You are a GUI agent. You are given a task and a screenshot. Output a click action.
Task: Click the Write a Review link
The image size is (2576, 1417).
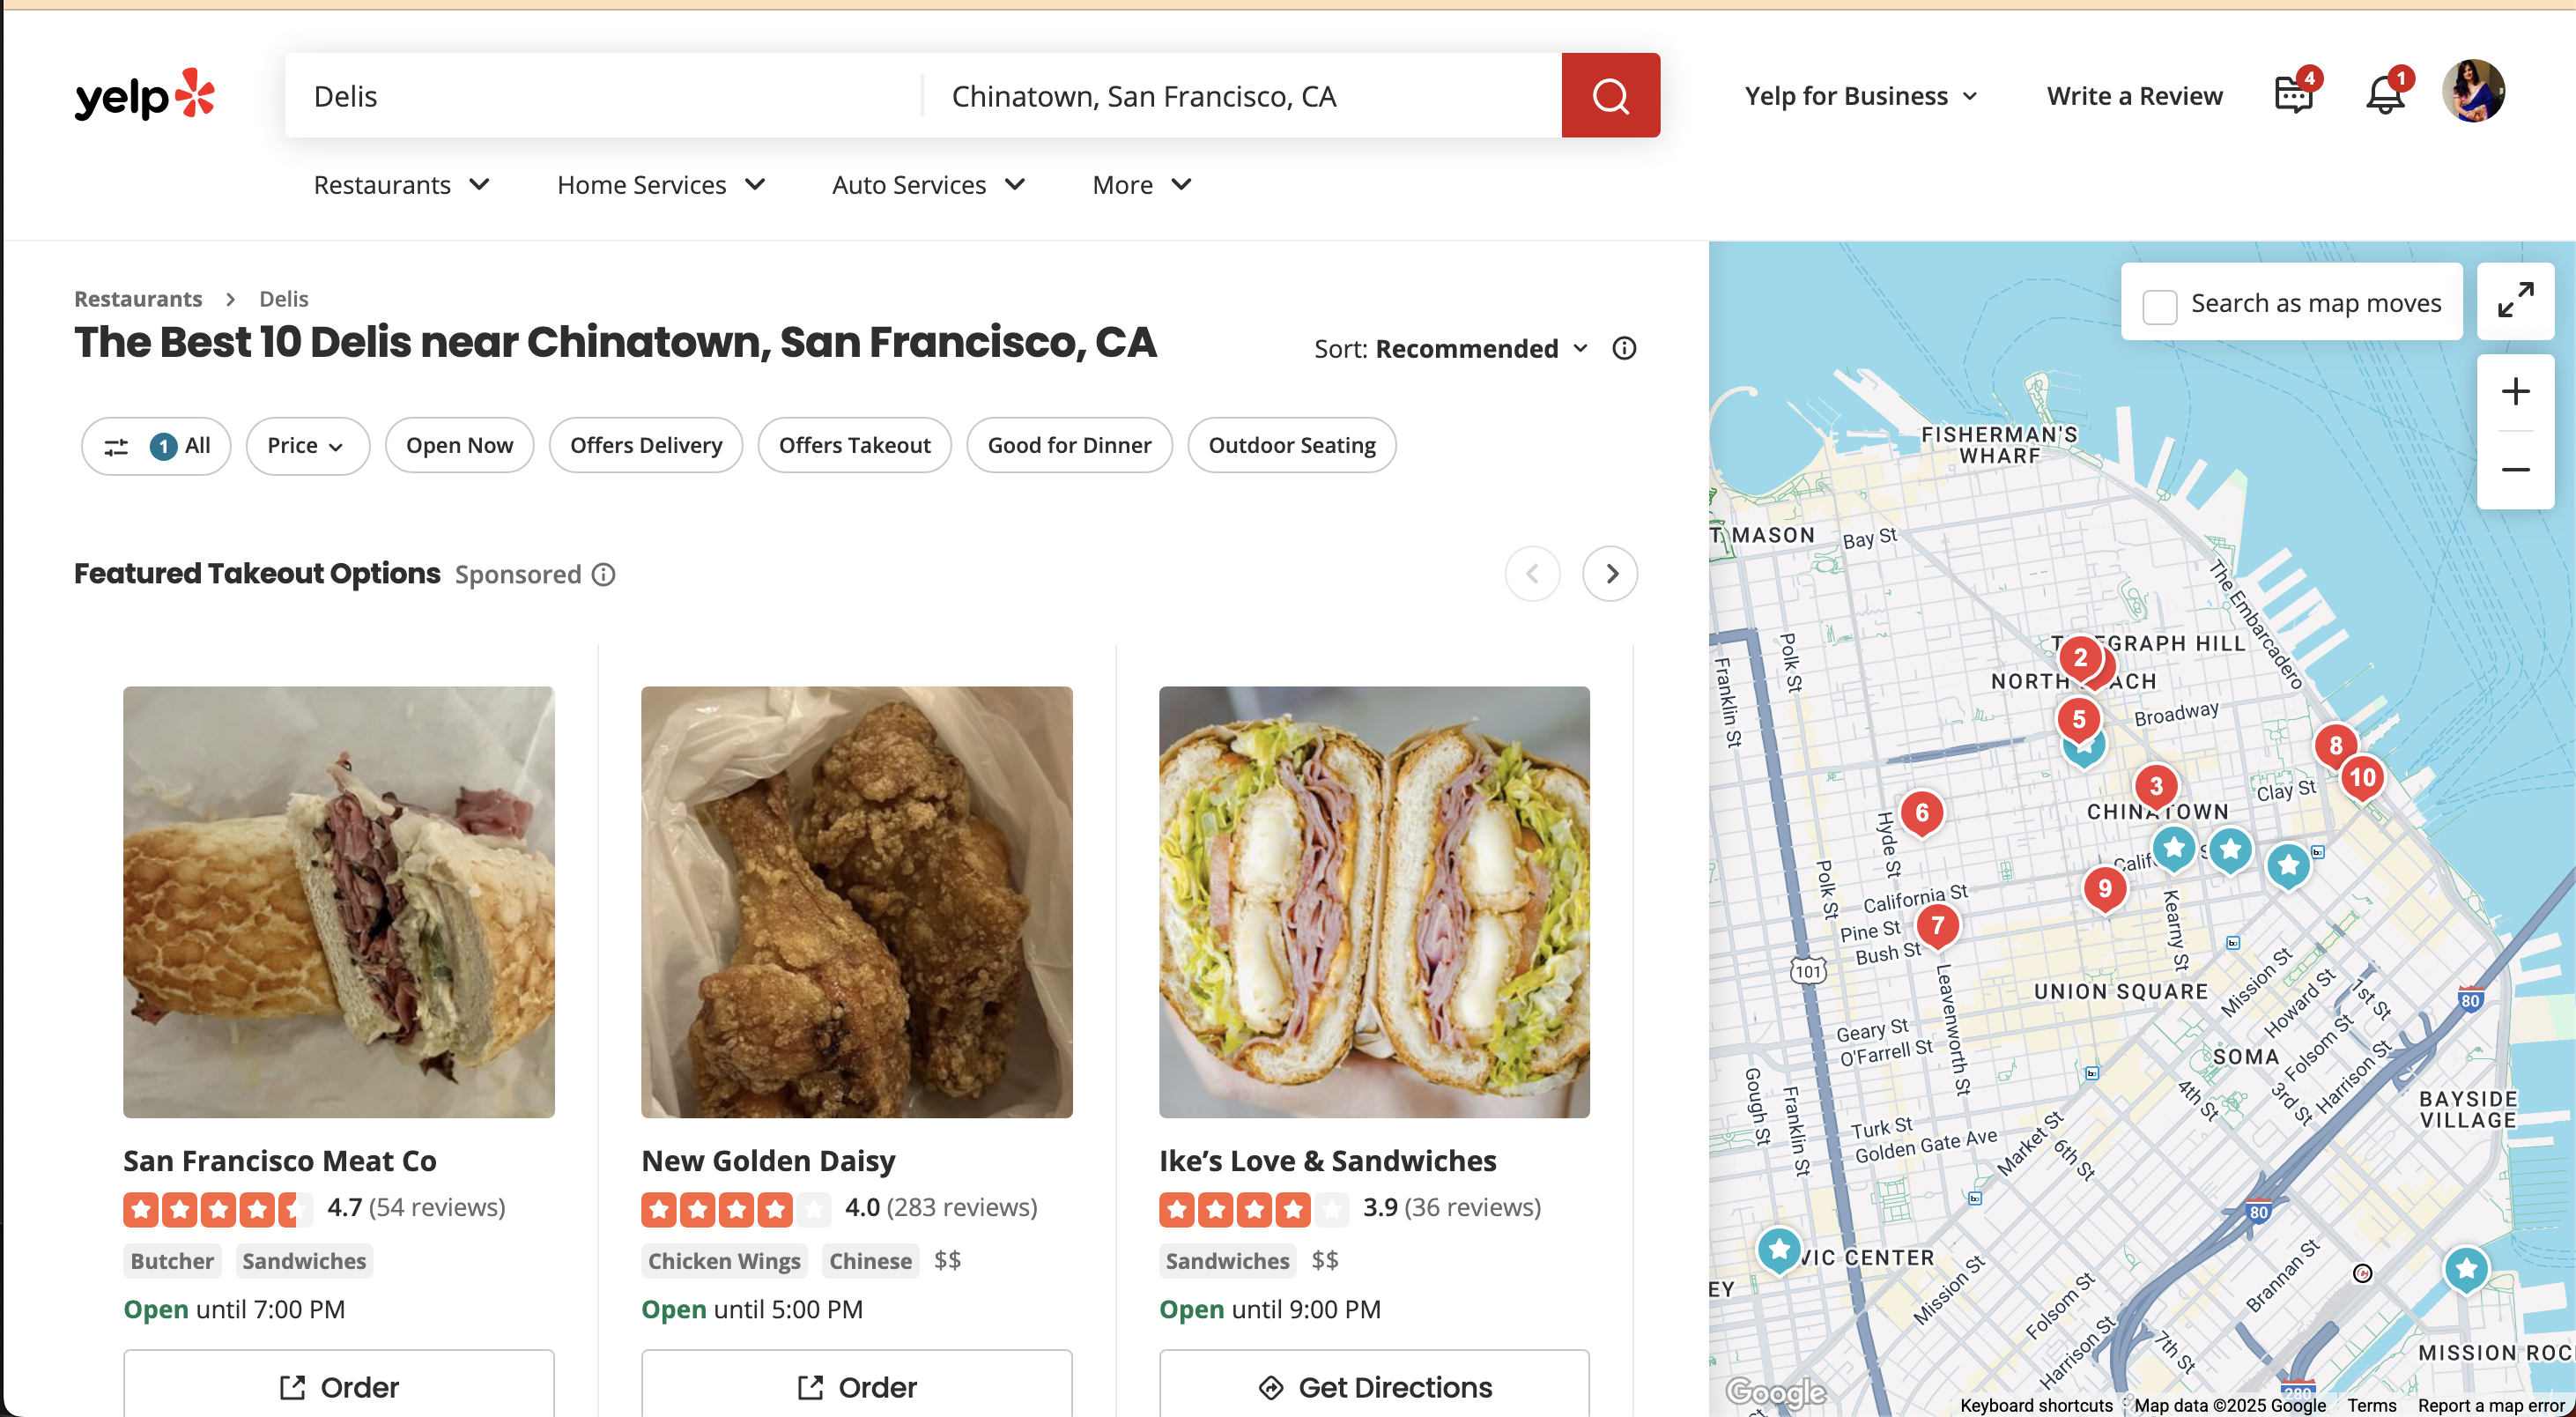(2134, 96)
